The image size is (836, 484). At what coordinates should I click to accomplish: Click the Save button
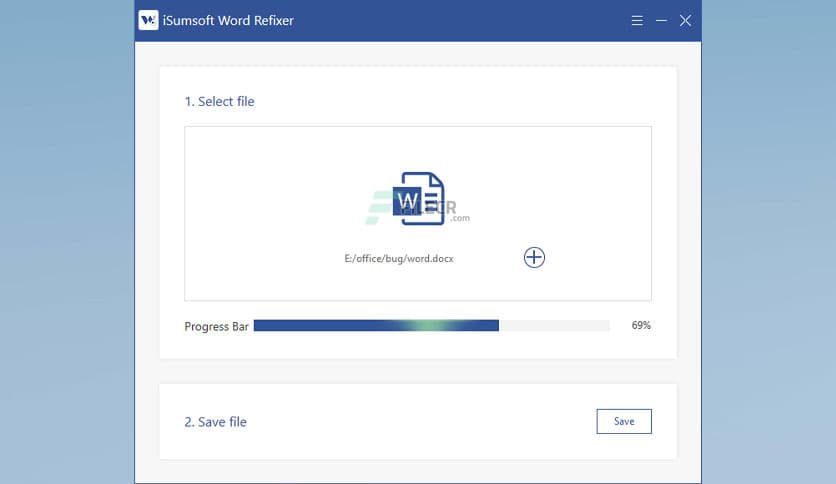pos(624,421)
